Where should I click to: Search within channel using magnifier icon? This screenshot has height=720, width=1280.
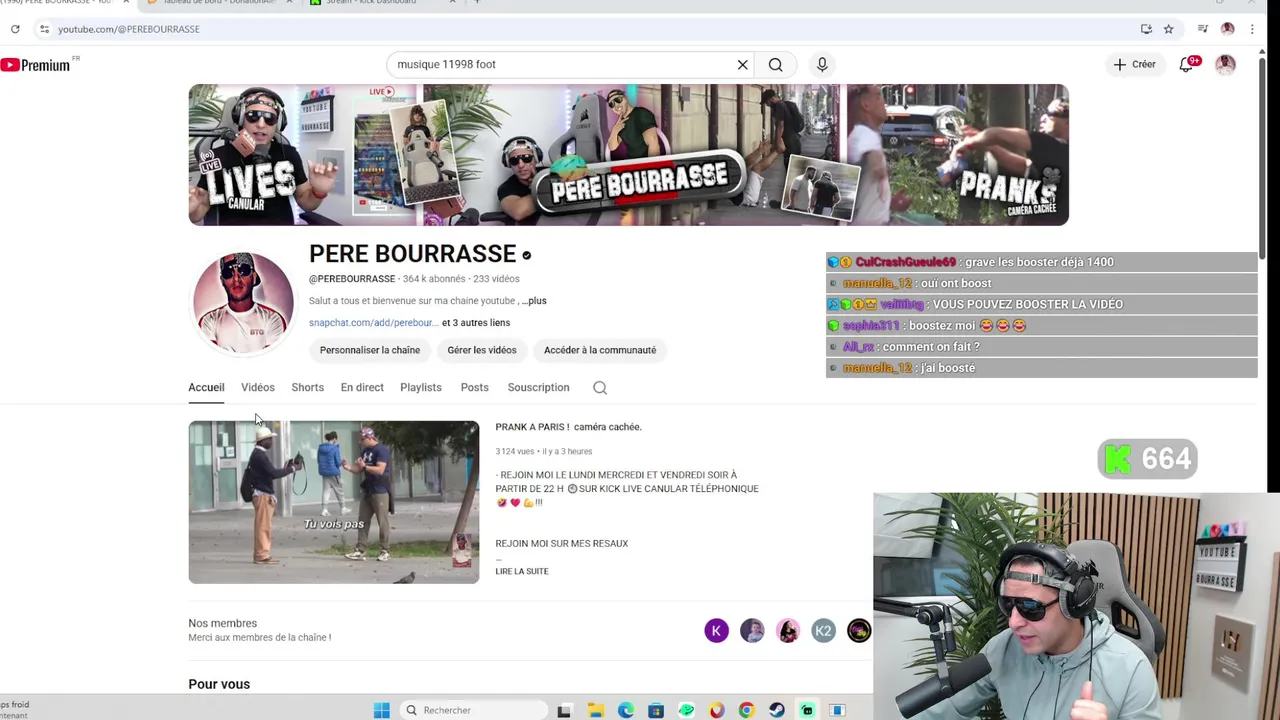(600, 388)
